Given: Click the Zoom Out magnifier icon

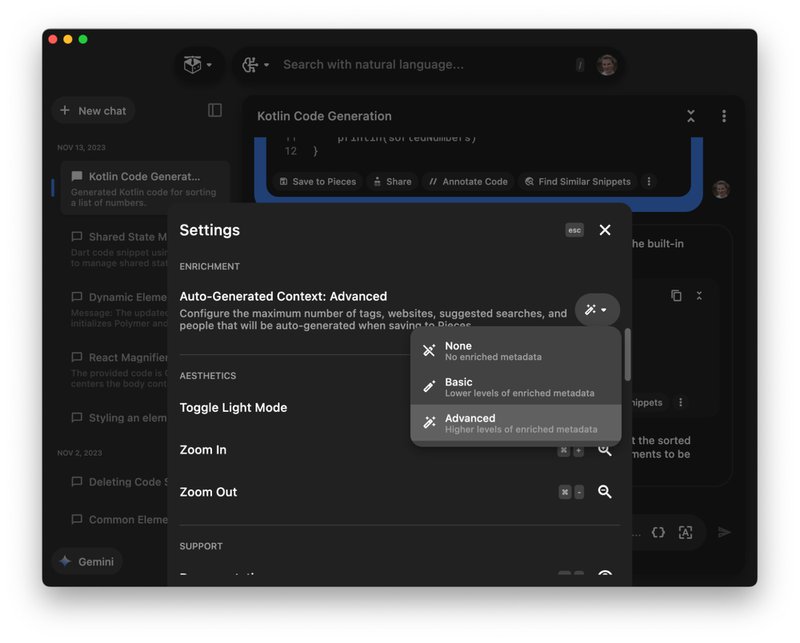Looking at the screenshot, I should pyautogui.click(x=605, y=492).
